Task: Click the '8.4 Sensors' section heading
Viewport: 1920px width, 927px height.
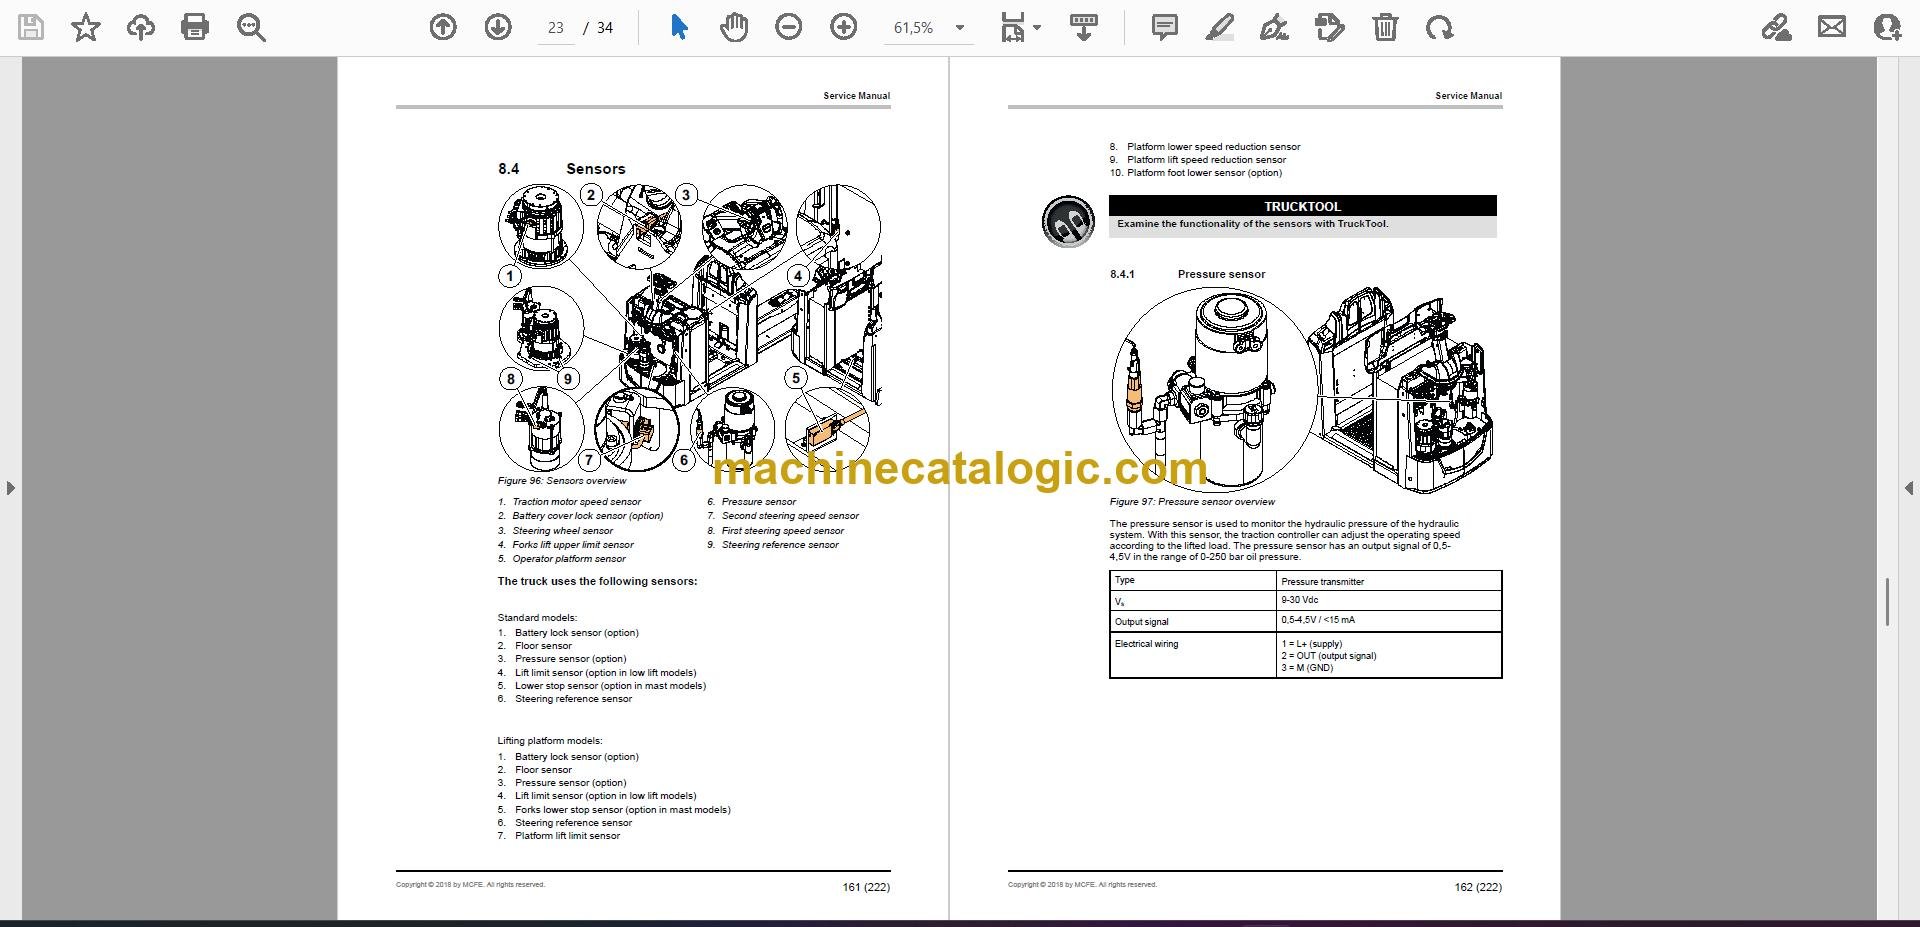Action: tap(562, 169)
